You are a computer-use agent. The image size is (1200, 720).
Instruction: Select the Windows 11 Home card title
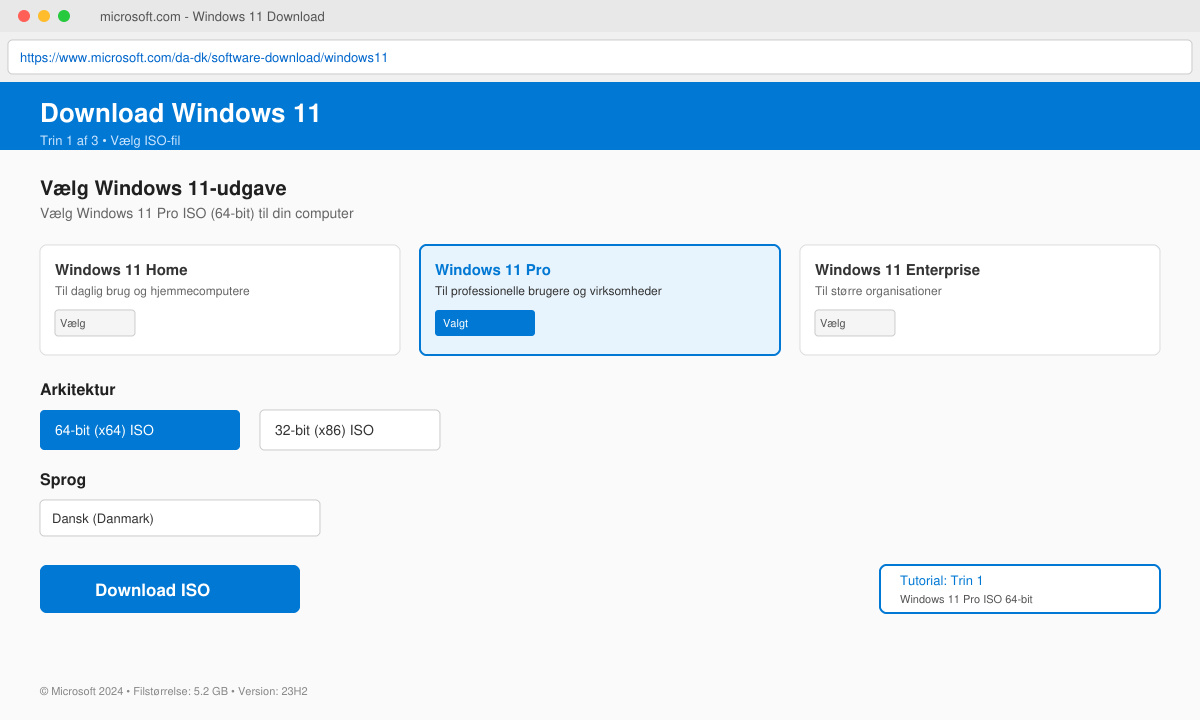coord(121,270)
